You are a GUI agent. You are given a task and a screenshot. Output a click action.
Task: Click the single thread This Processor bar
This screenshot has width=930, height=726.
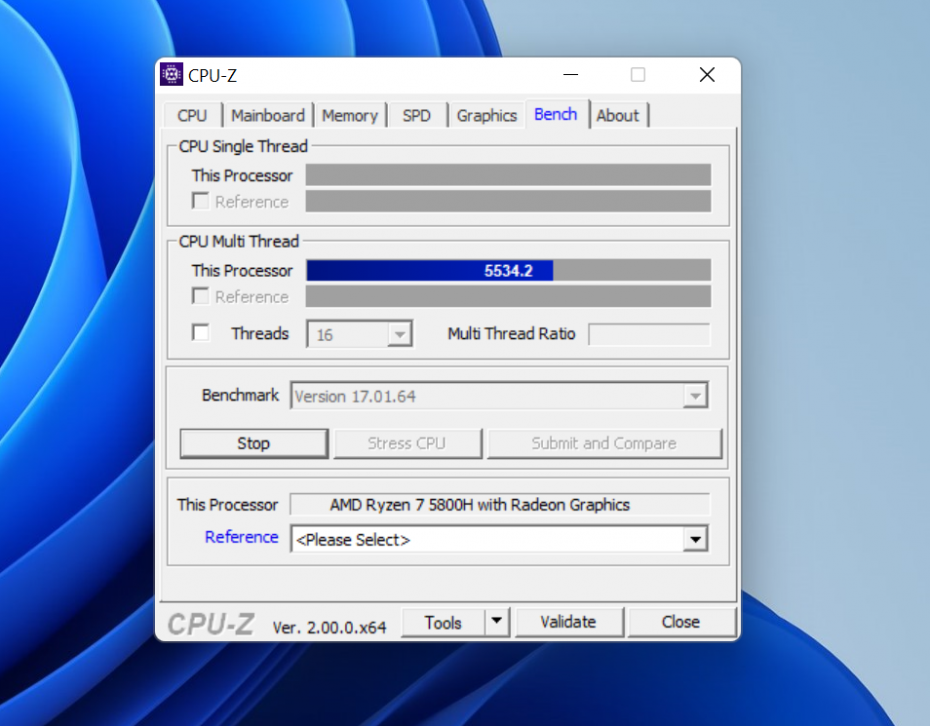coord(508,175)
